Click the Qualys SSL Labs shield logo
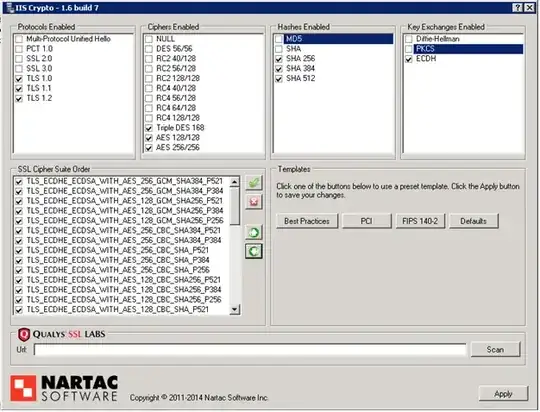Image resolution: width=540 pixels, height=412 pixels. (24, 334)
